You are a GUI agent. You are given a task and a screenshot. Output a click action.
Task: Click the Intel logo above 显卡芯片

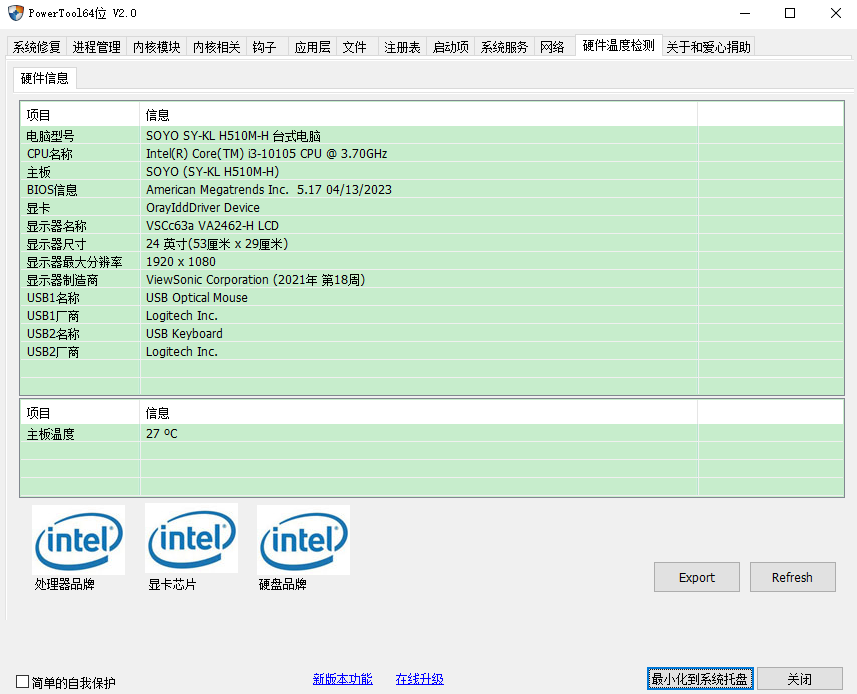(x=191, y=540)
